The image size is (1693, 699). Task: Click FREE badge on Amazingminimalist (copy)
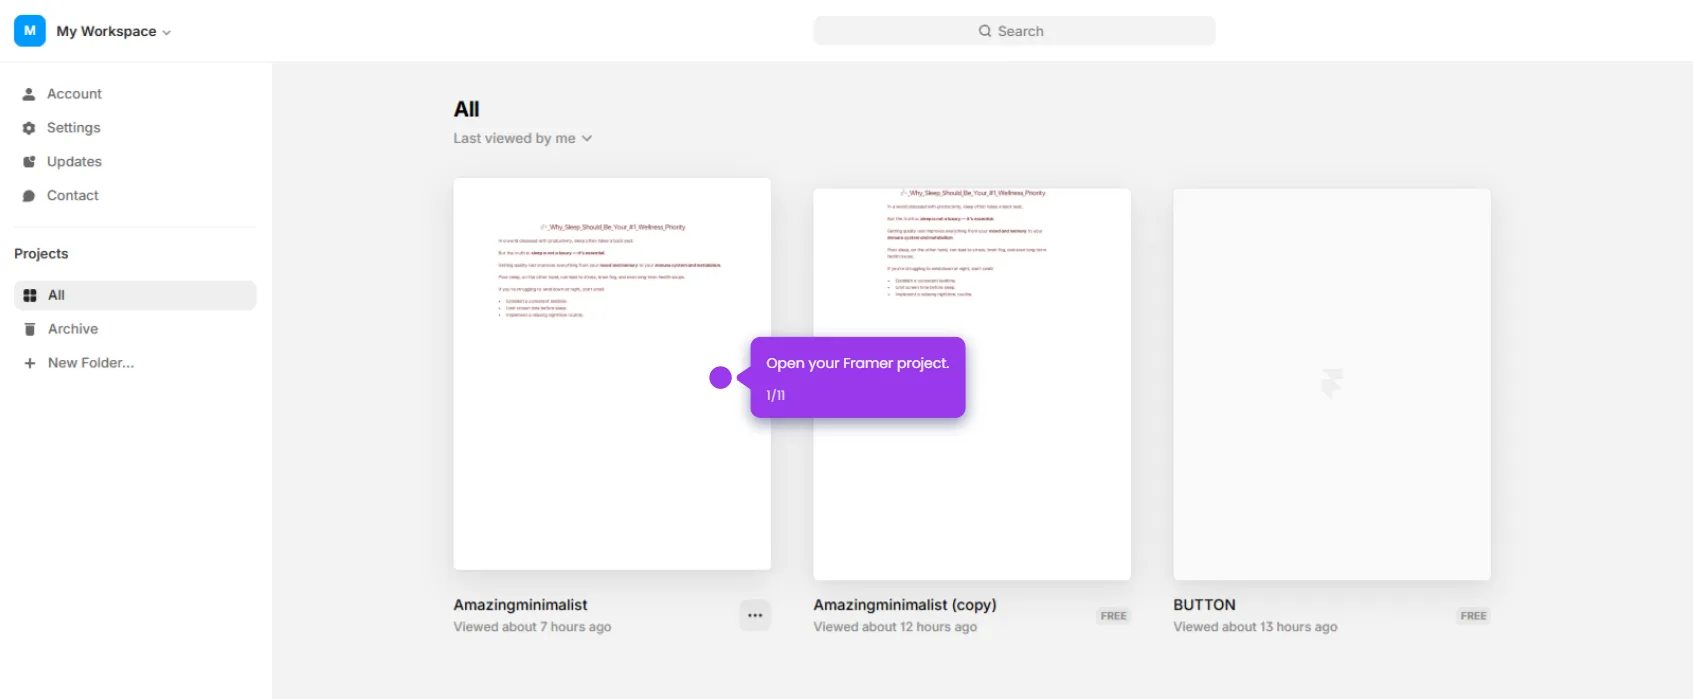[1113, 616]
